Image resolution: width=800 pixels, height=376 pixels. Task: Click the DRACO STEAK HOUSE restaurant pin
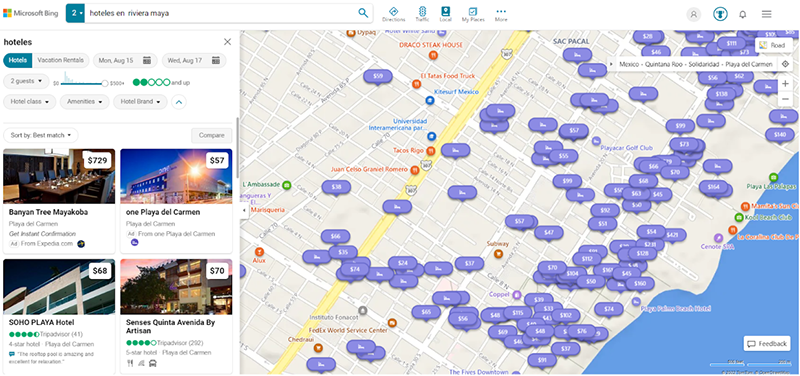click(x=433, y=55)
